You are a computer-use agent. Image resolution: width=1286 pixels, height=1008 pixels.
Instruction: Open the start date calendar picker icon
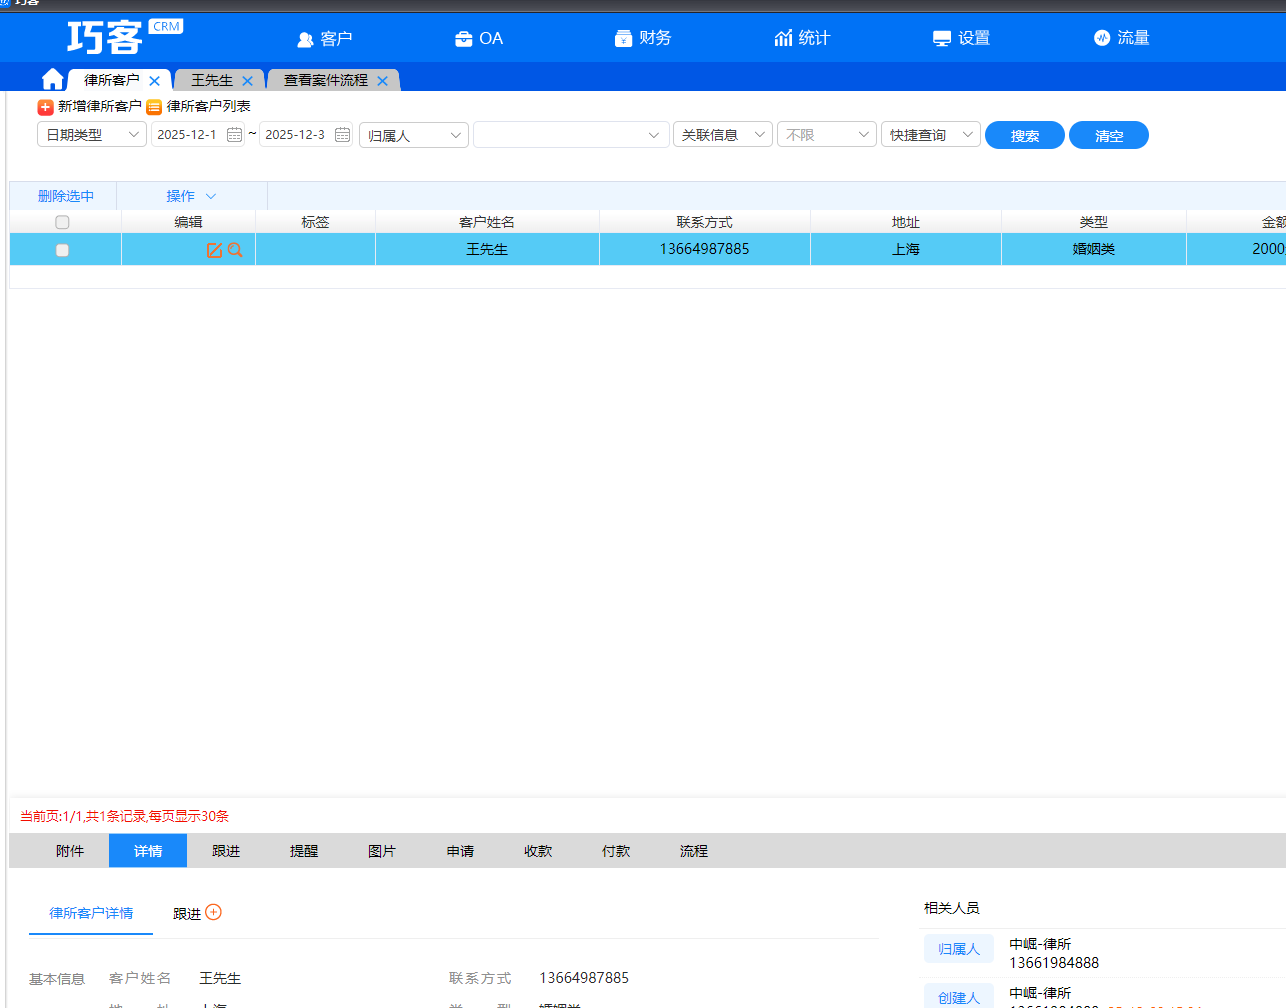tap(235, 135)
